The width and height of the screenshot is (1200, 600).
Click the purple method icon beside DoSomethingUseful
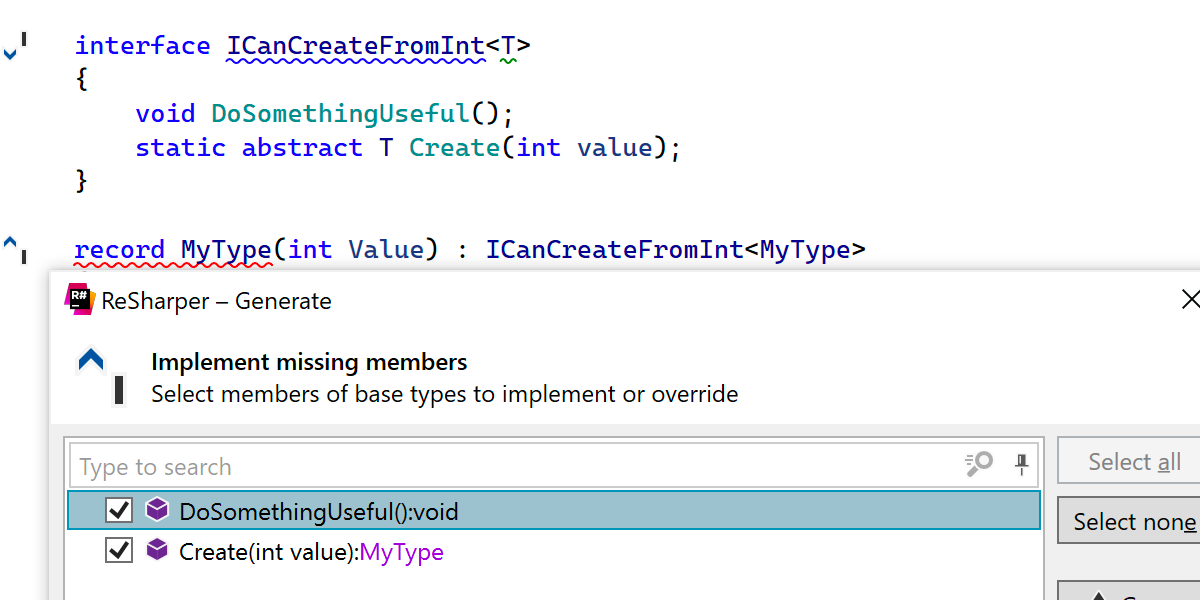pos(157,510)
